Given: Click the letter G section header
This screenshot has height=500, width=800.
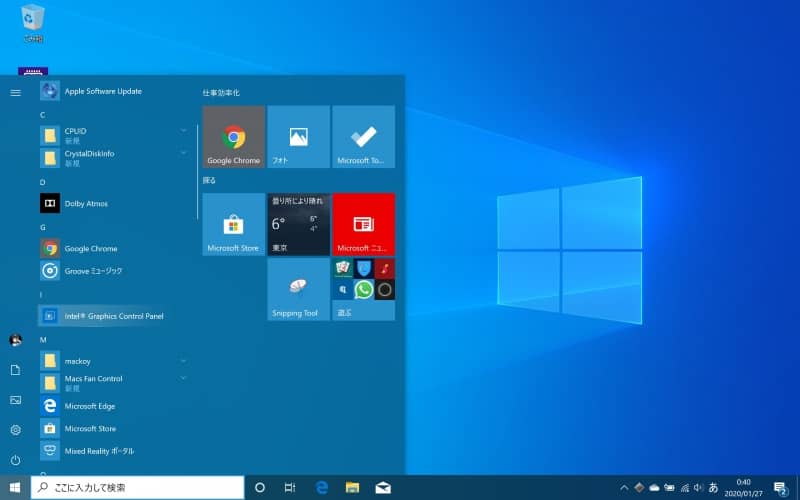Looking at the screenshot, I should tap(43, 227).
